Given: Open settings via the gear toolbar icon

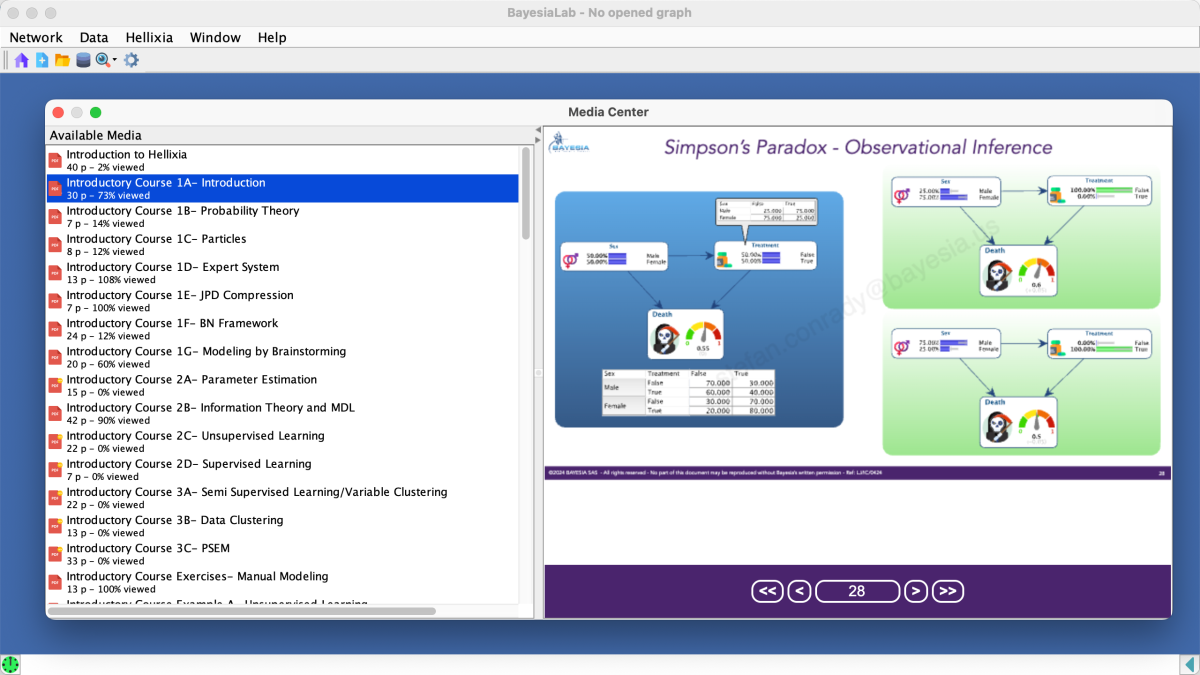Looking at the screenshot, I should pyautogui.click(x=131, y=60).
